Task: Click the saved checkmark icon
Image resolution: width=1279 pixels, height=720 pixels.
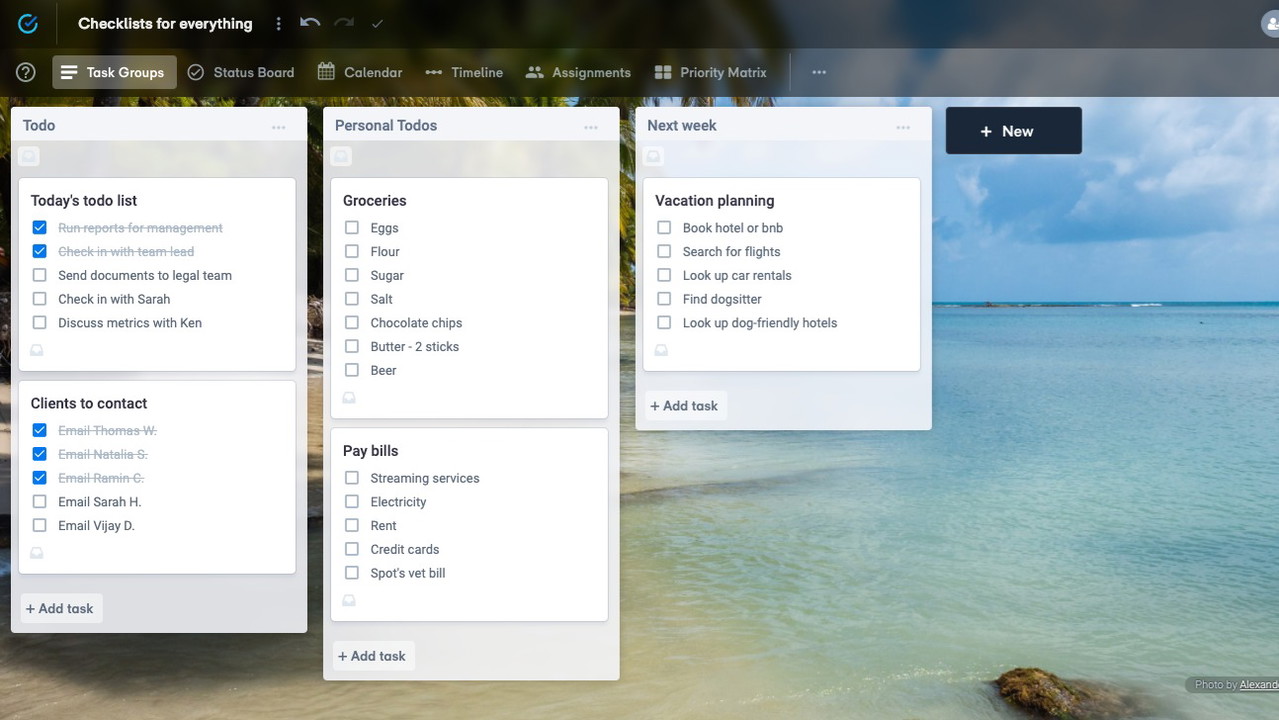Action: [377, 23]
